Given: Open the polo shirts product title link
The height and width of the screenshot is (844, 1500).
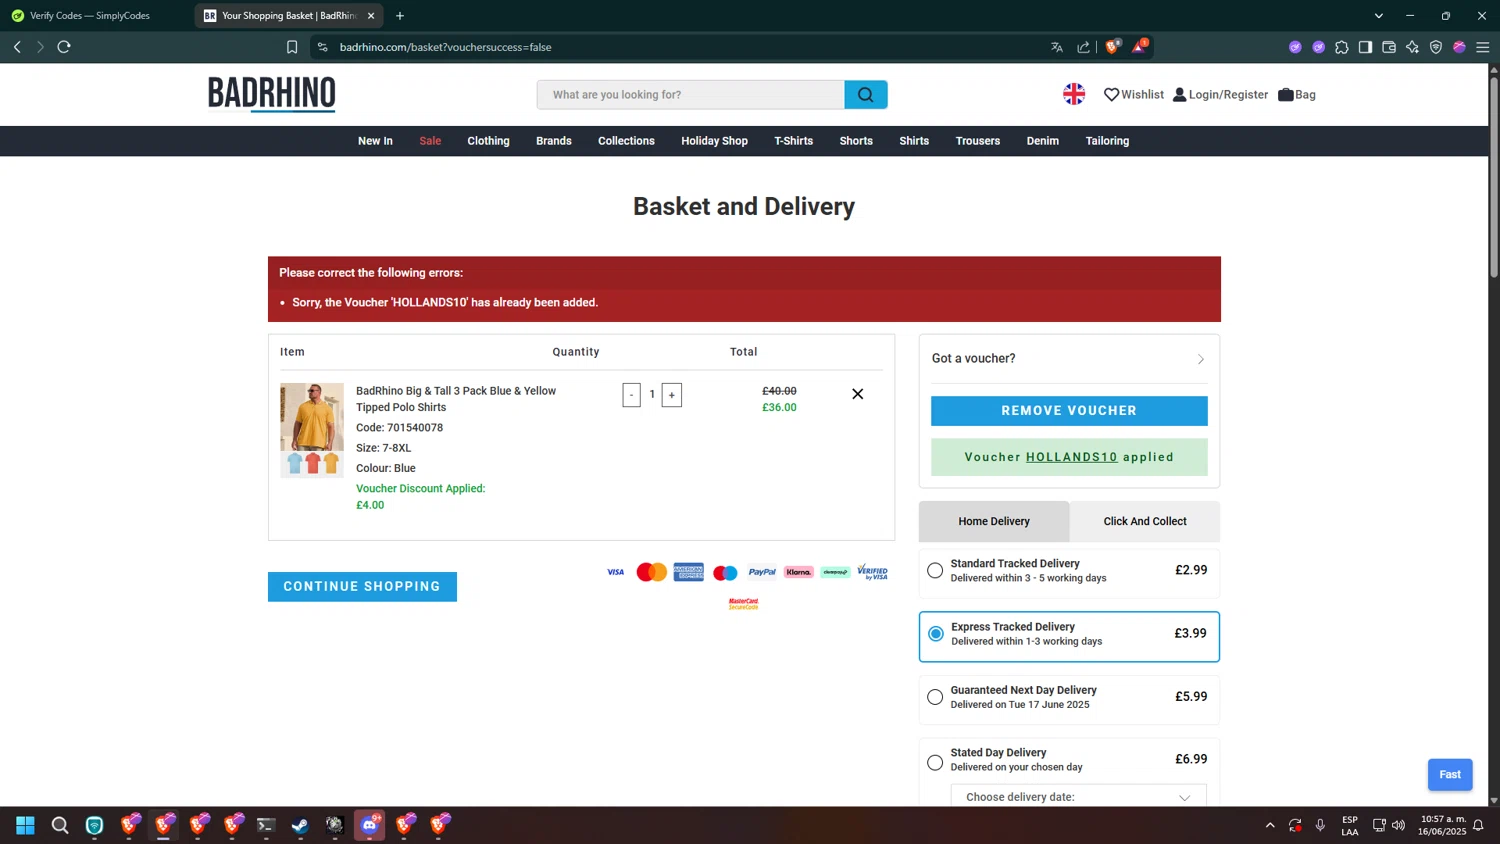Looking at the screenshot, I should pyautogui.click(x=456, y=399).
